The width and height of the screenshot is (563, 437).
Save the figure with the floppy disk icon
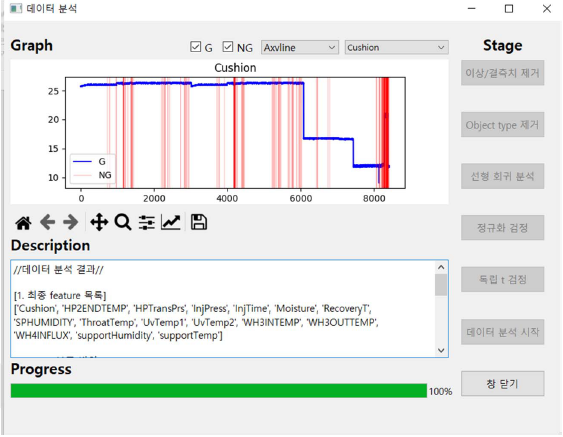click(x=199, y=222)
